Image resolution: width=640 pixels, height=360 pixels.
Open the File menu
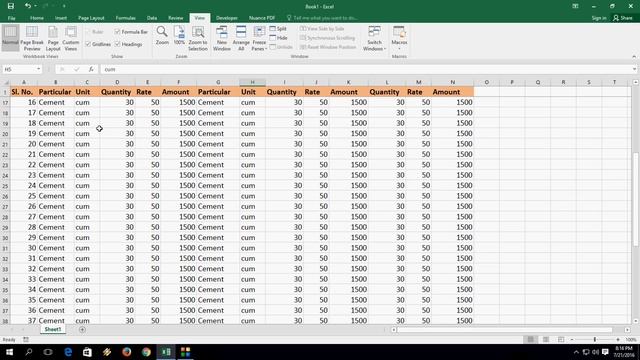tap(11, 18)
